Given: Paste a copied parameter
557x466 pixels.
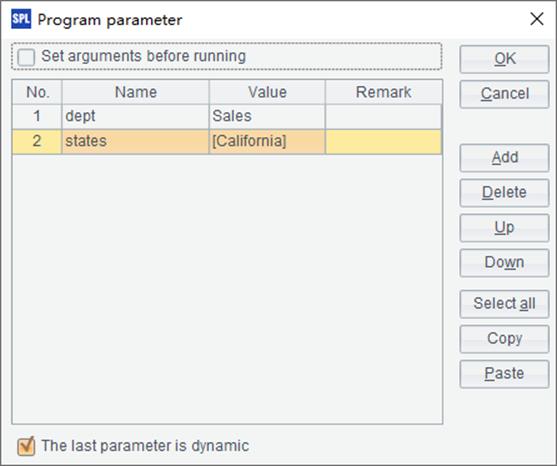Looking at the screenshot, I should 504,374.
